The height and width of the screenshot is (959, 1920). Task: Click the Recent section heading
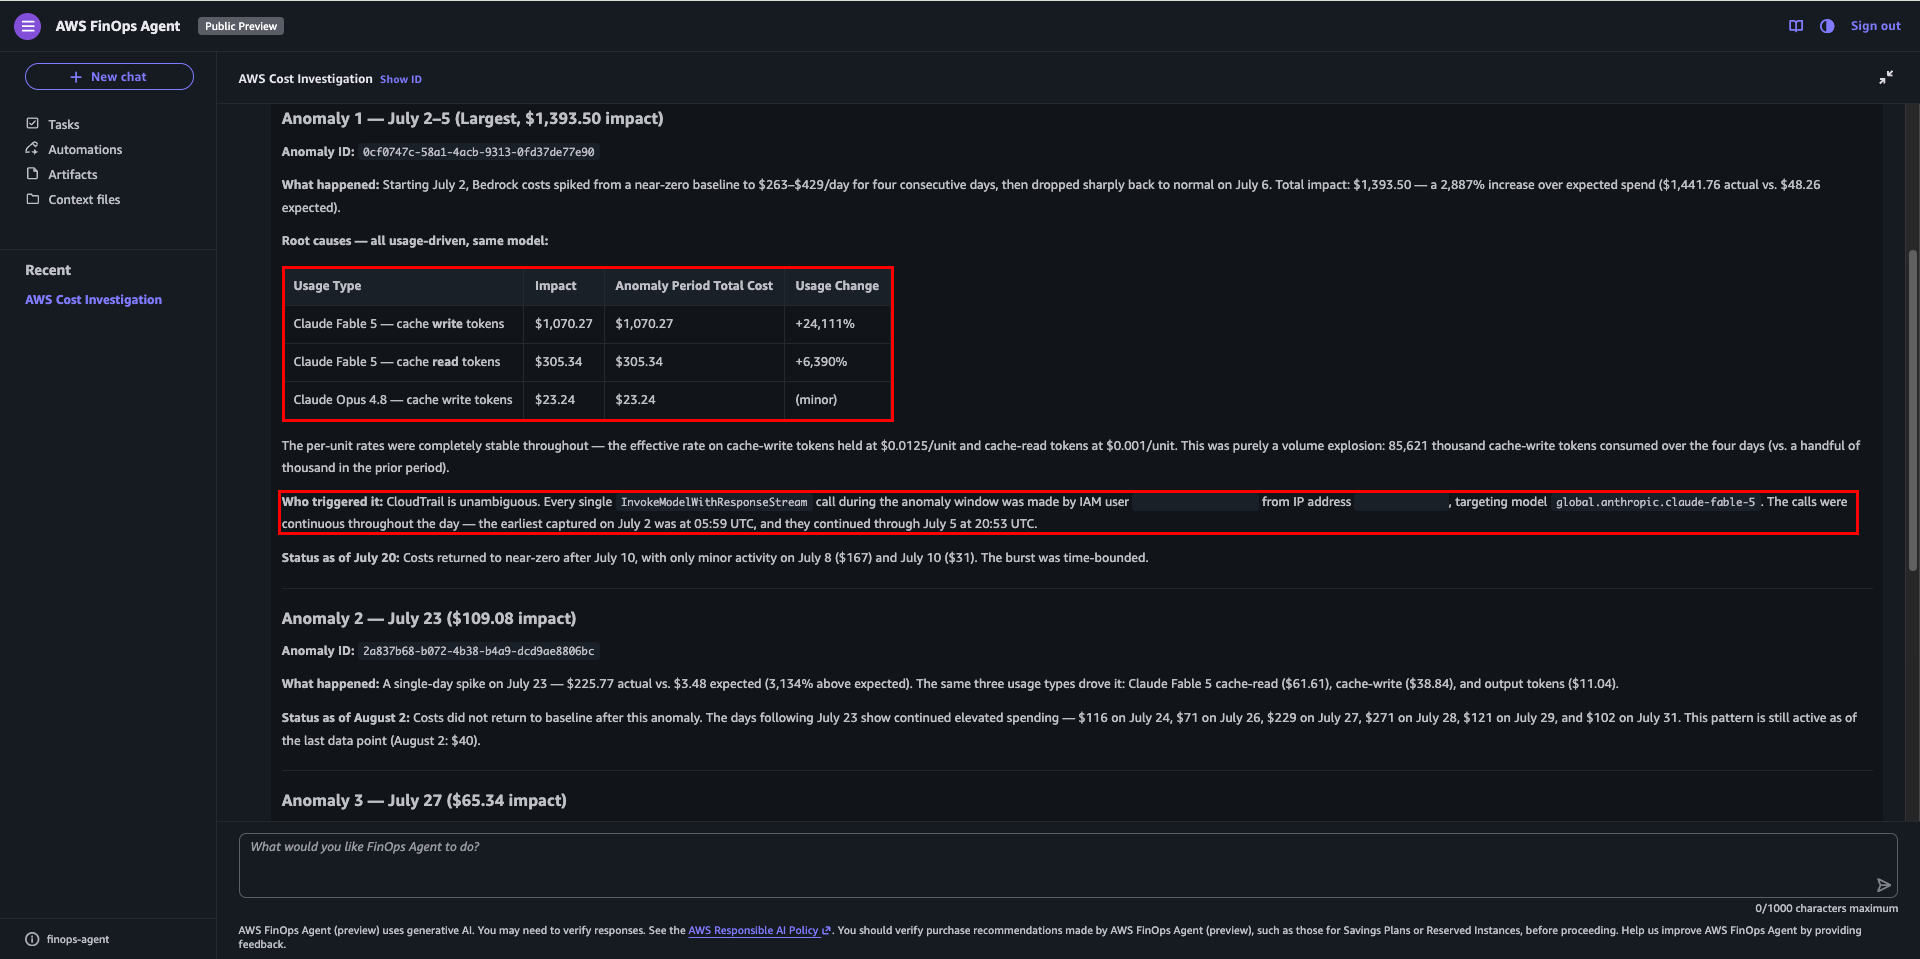pyautogui.click(x=48, y=270)
